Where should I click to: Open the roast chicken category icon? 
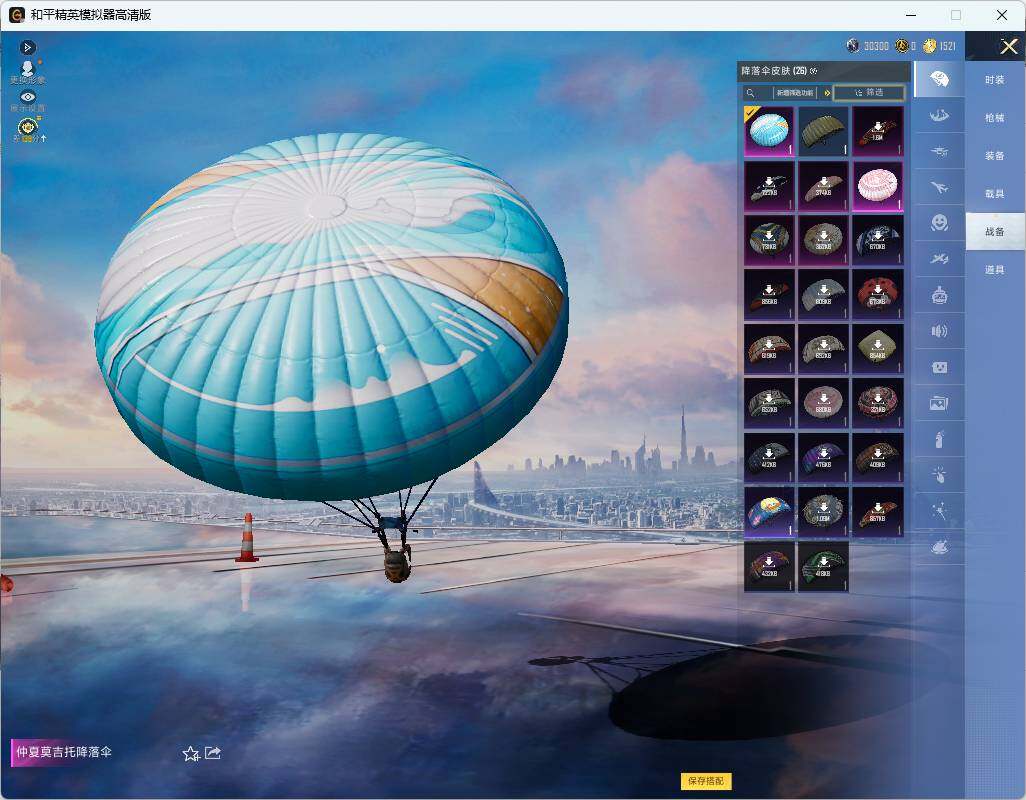[x=939, y=546]
